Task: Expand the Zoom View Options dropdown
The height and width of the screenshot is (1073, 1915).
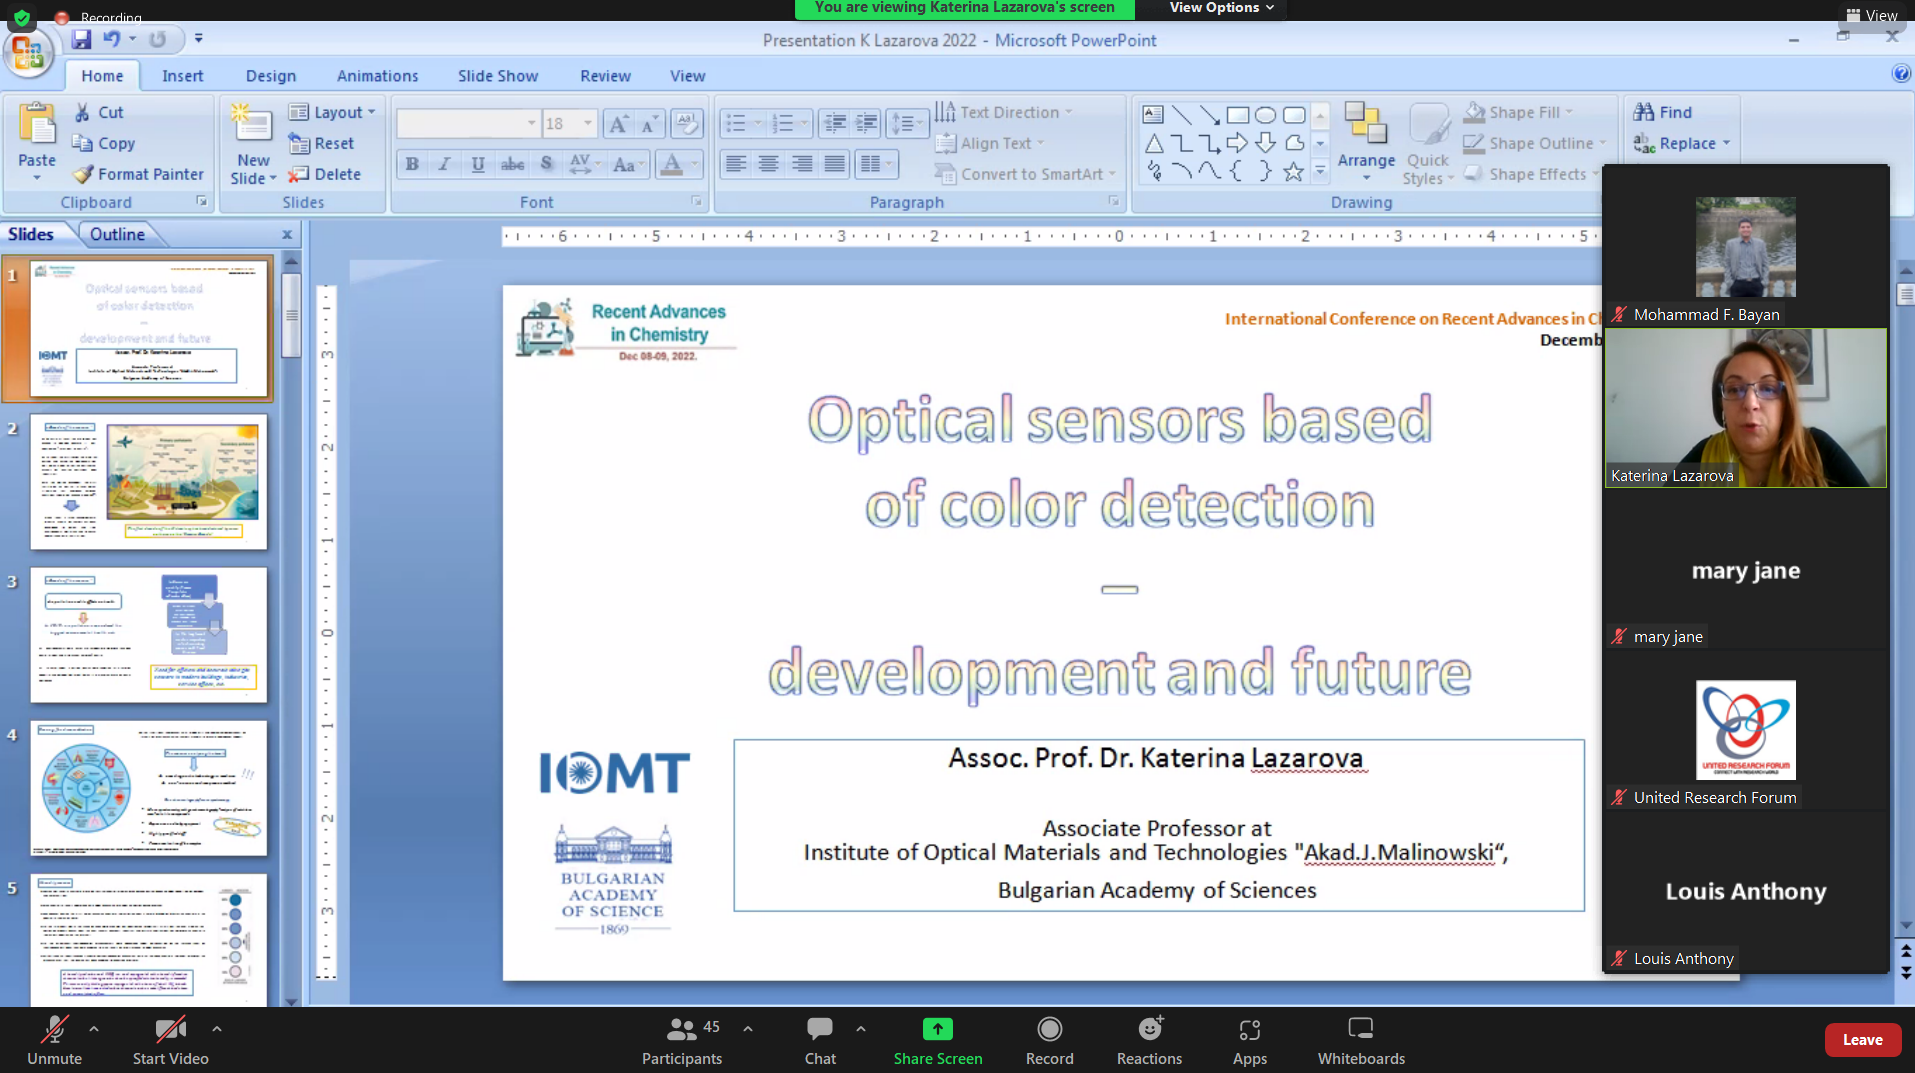Action: 1221,8
